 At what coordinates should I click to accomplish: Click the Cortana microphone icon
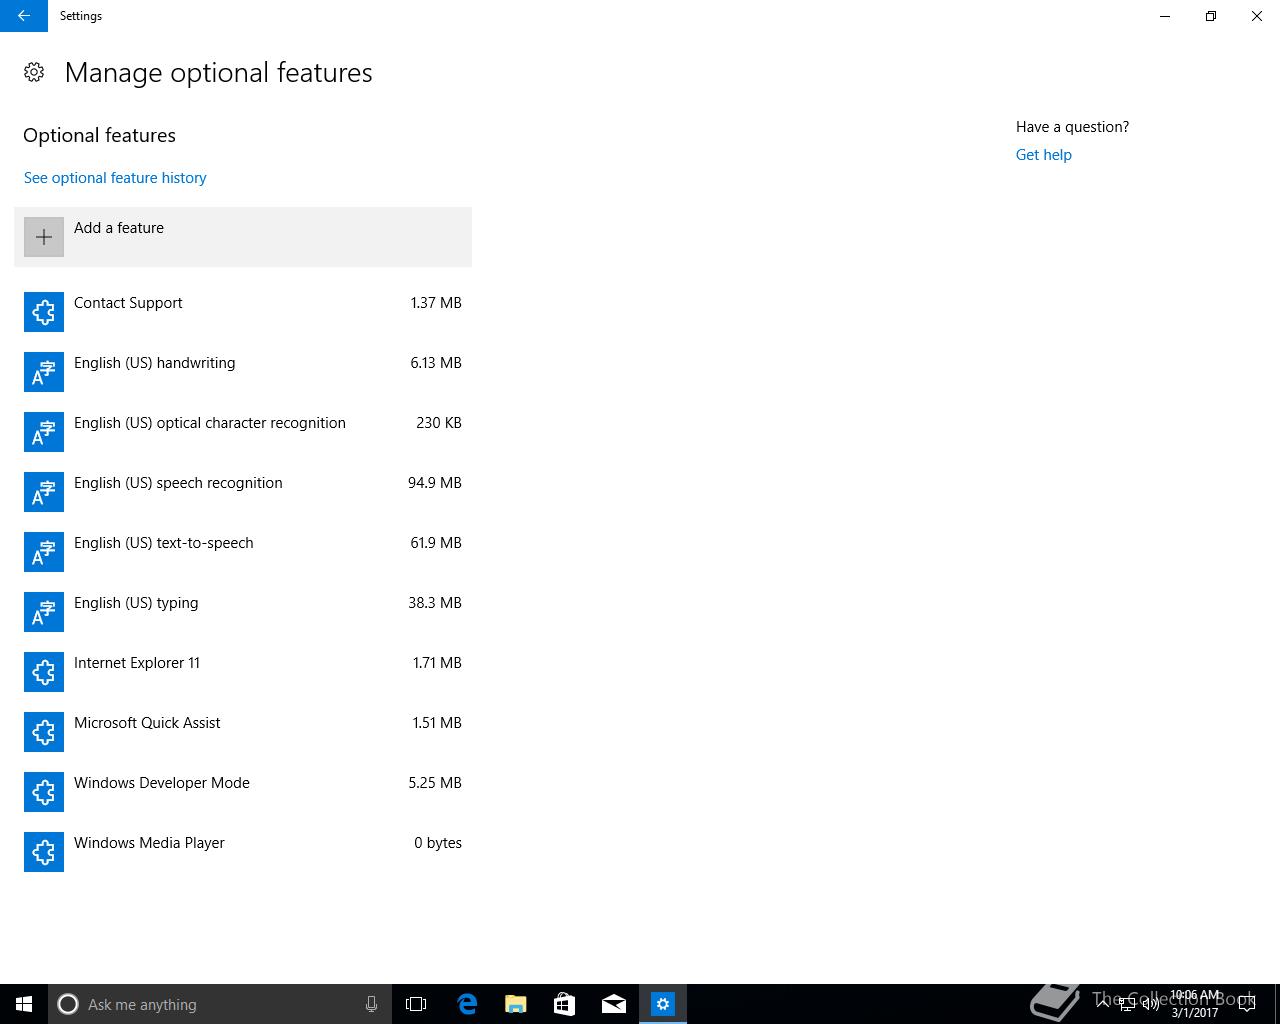371,1004
